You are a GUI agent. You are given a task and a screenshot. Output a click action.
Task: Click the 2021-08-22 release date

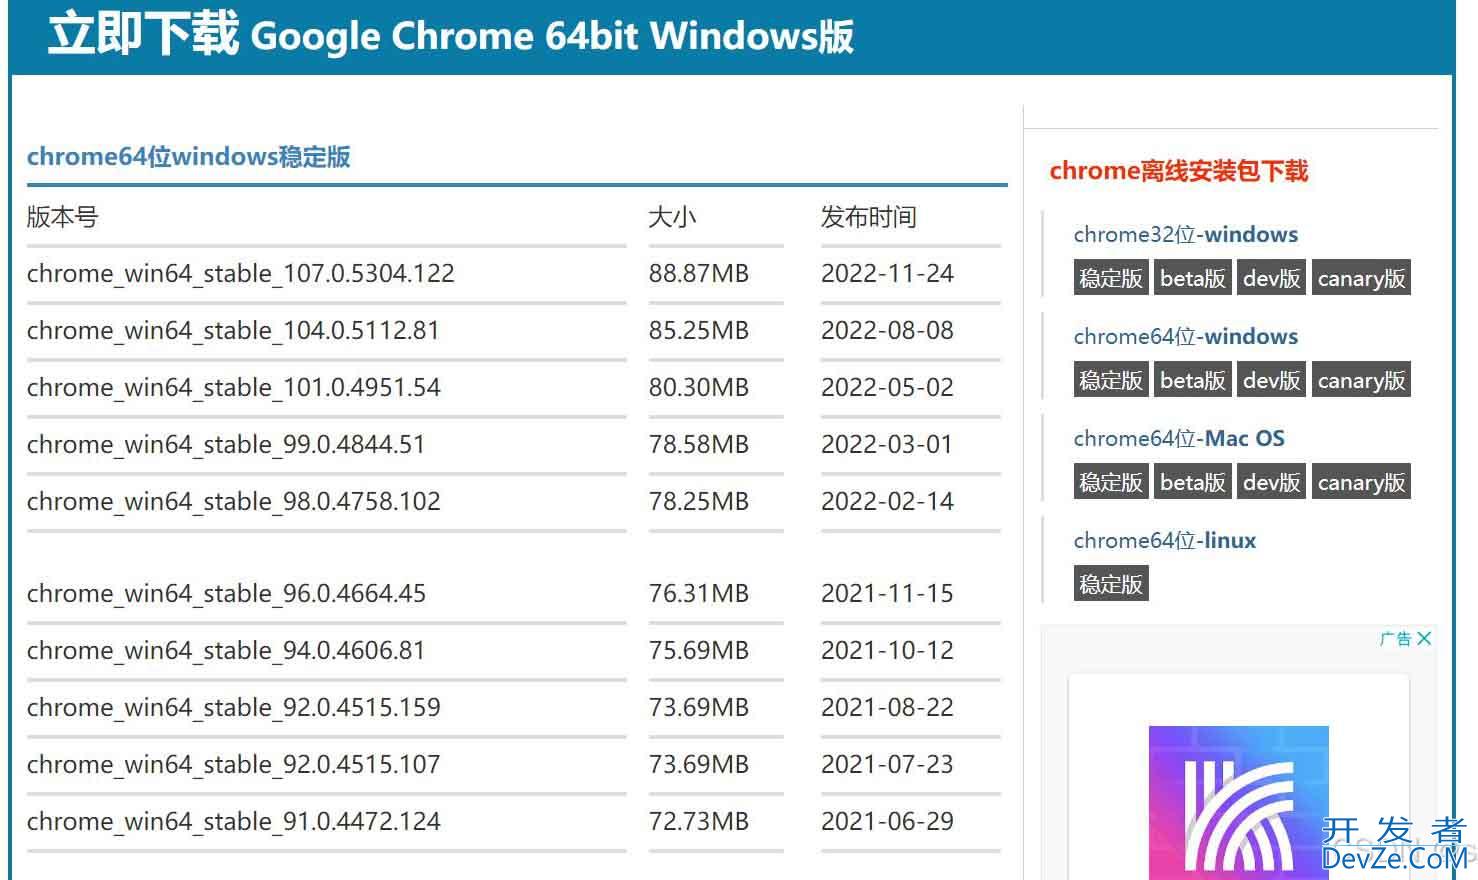[887, 707]
